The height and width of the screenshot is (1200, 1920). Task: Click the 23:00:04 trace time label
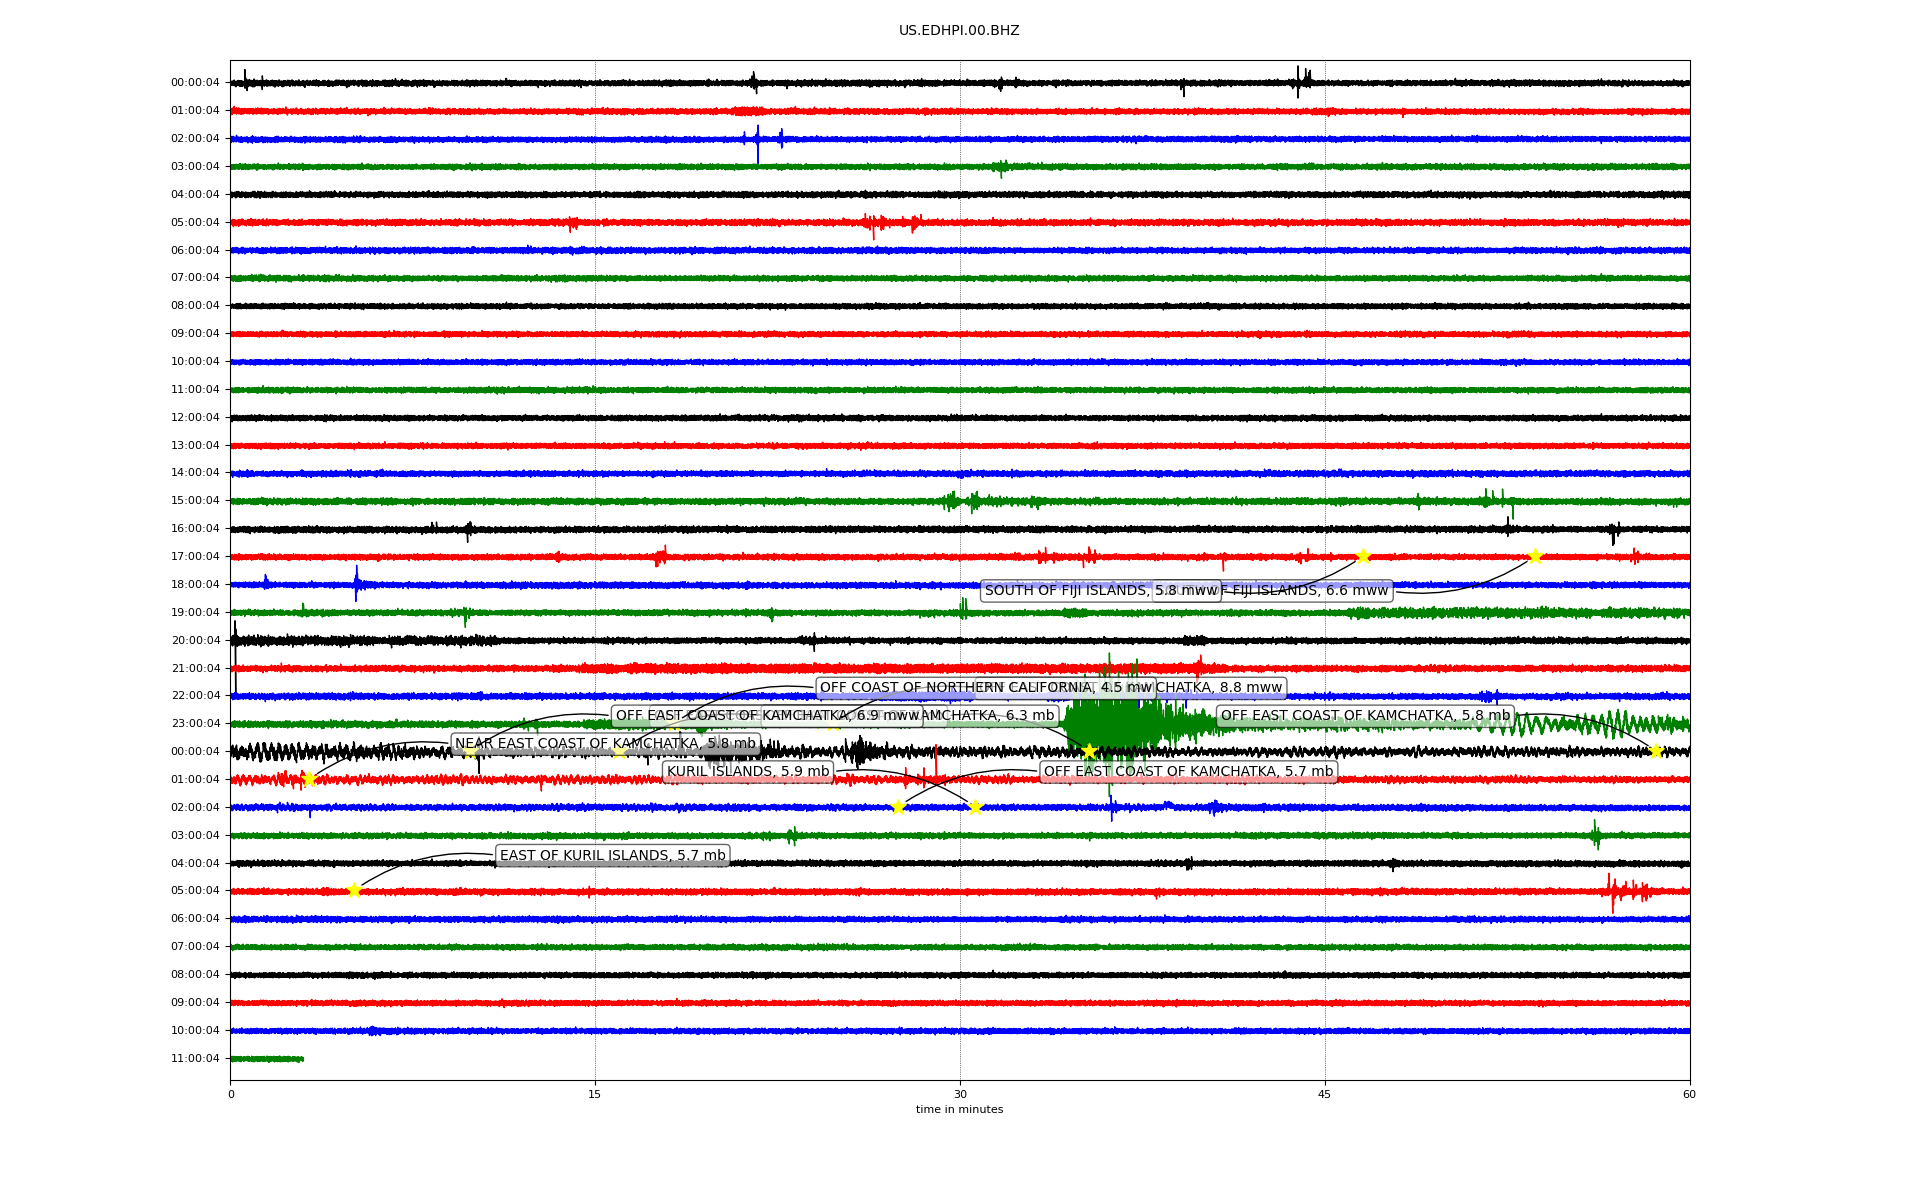[x=195, y=724]
